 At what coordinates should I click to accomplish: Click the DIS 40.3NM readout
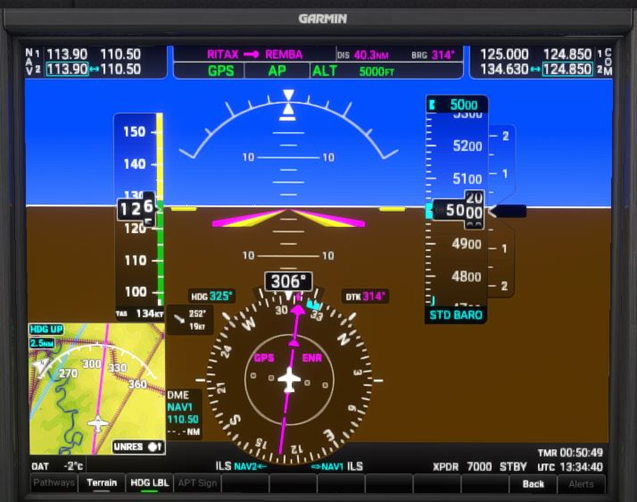point(362,55)
